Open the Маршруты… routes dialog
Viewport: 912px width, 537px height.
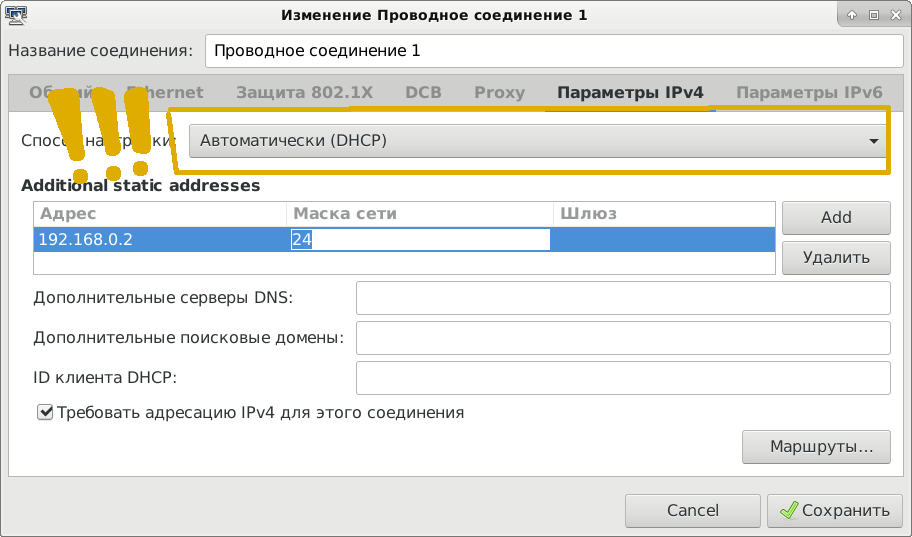[x=816, y=446]
